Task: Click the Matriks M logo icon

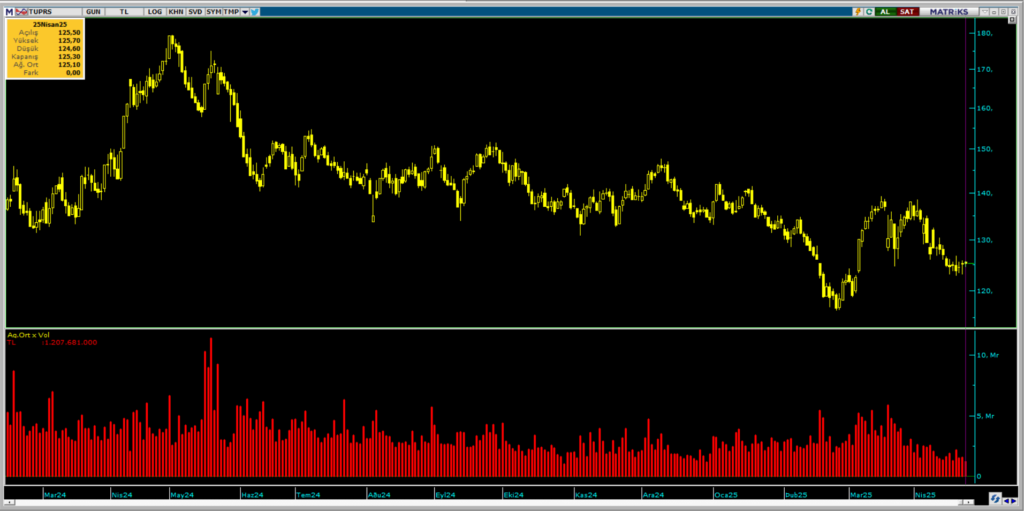Action: 9,12
